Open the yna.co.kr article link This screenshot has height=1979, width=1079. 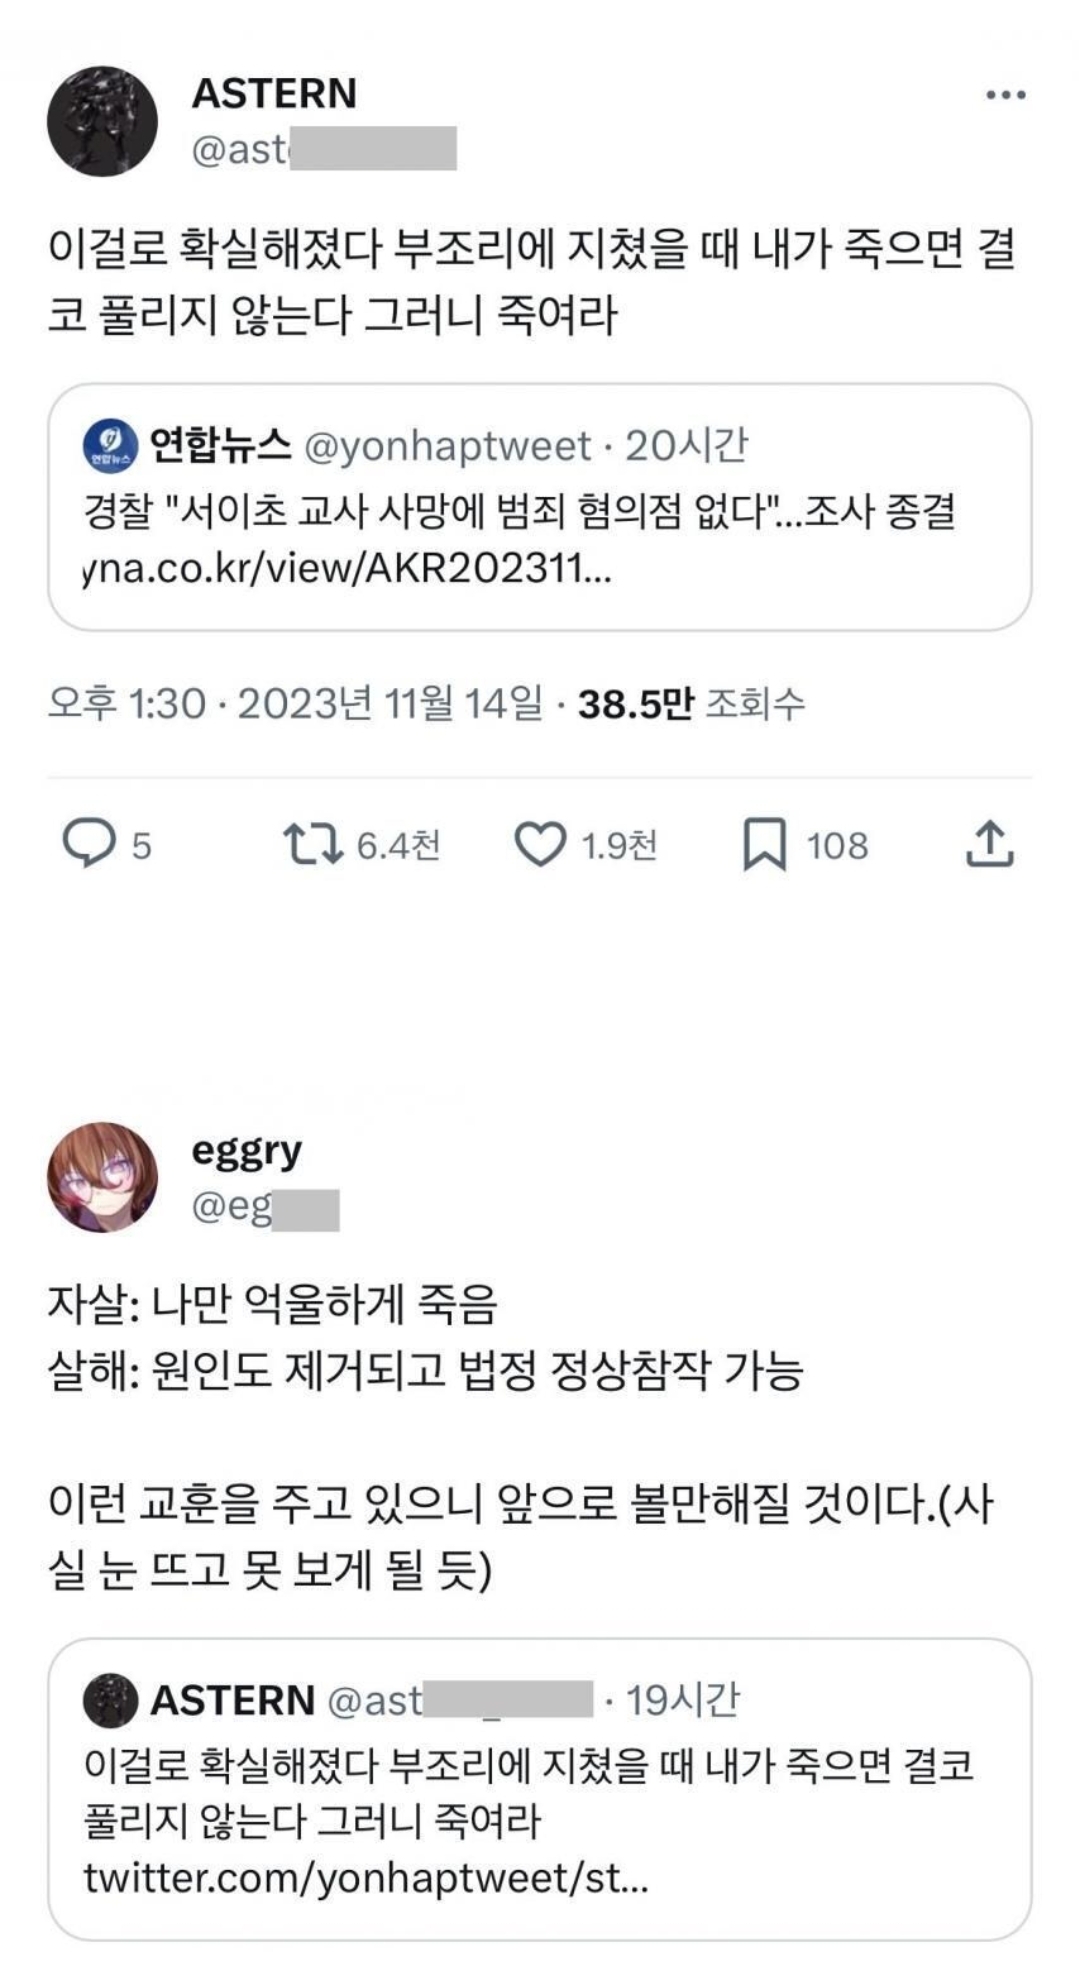(x=347, y=570)
